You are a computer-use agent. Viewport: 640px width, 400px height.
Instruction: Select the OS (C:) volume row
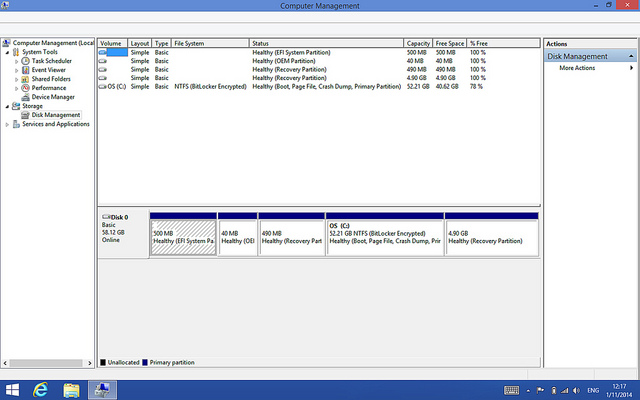318,87
